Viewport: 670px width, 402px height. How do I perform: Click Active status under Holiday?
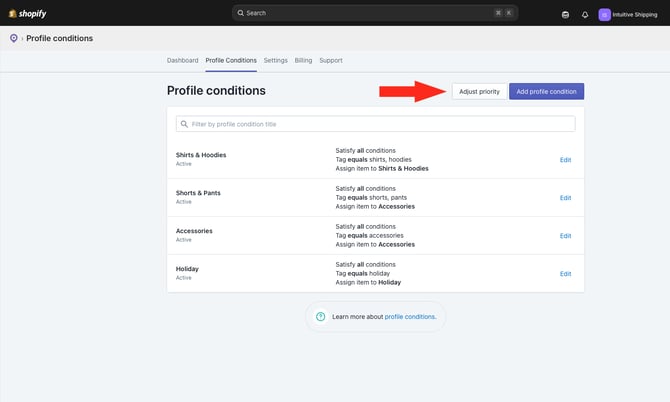[x=183, y=278]
